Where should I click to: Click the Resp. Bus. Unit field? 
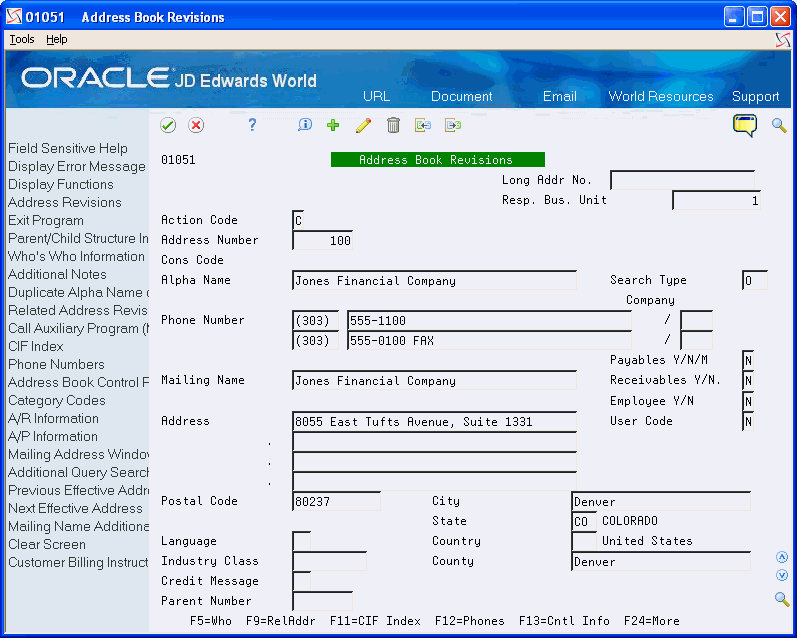coord(716,200)
